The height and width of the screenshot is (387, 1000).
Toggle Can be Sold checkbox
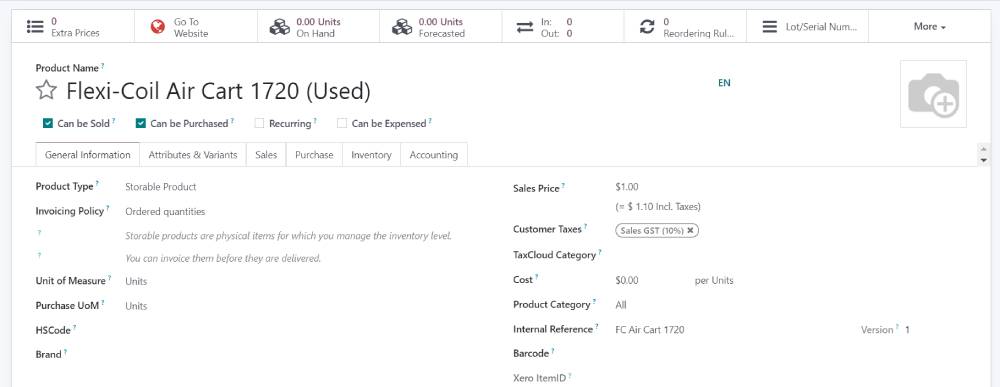tap(47, 123)
